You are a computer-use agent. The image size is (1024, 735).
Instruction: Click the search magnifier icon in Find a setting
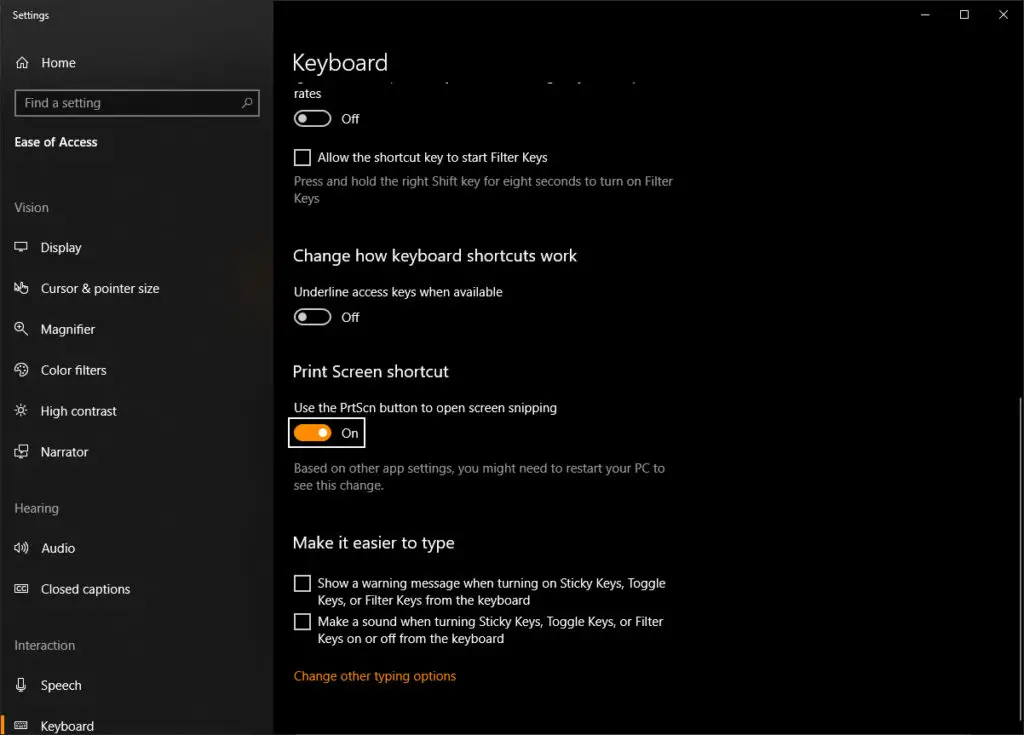247,103
